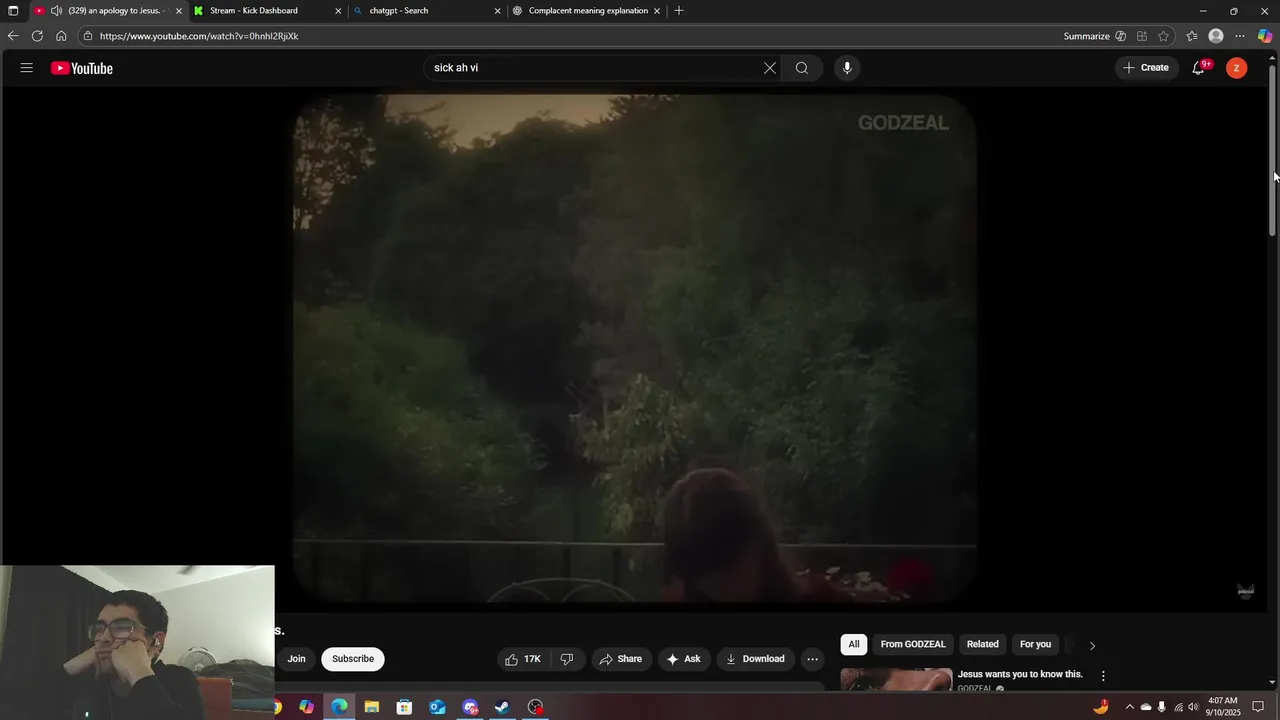Go to the YouTube home logo

pyautogui.click(x=82, y=68)
